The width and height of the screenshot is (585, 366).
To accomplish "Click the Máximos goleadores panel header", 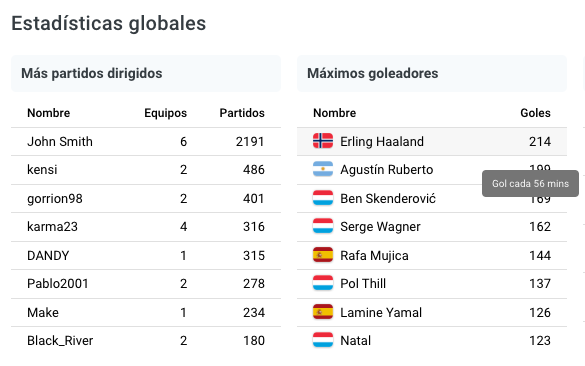I will pyautogui.click(x=432, y=73).
